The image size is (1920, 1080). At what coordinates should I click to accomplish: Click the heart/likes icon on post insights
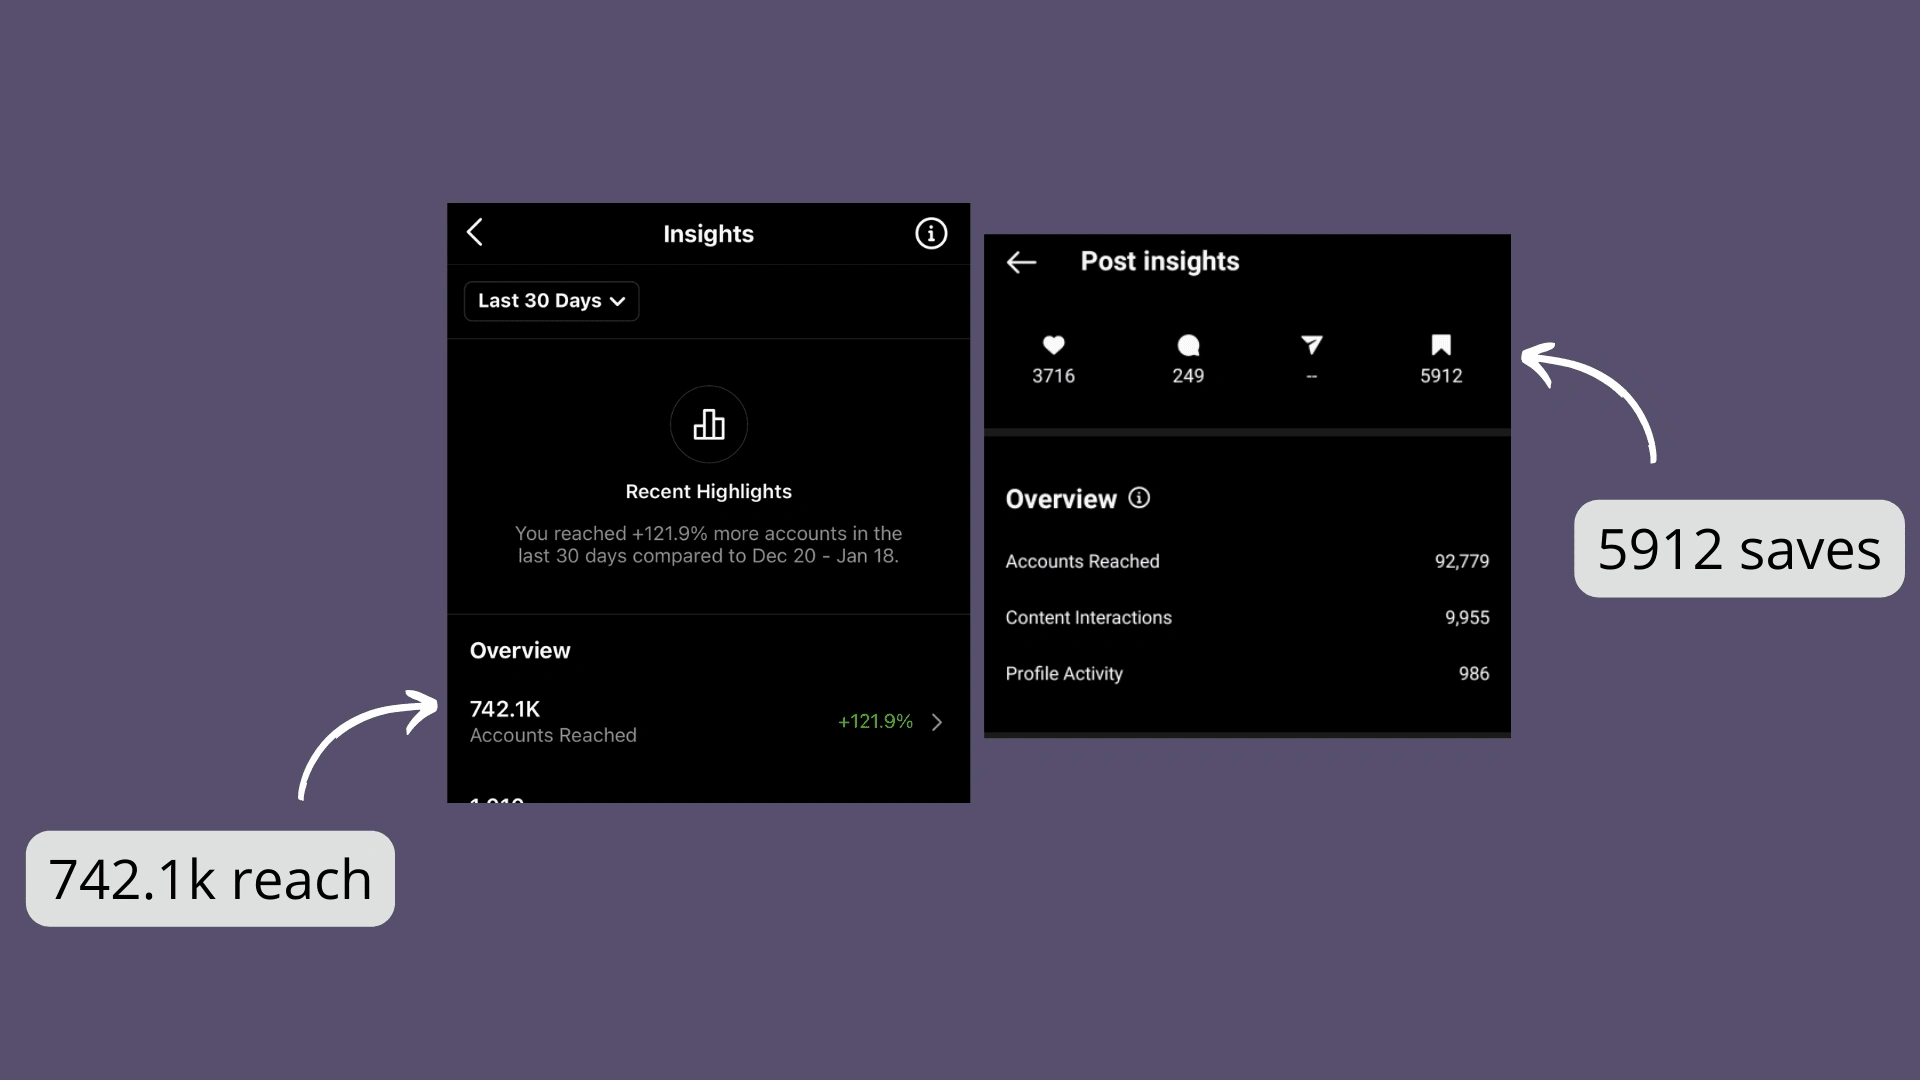[x=1054, y=345]
